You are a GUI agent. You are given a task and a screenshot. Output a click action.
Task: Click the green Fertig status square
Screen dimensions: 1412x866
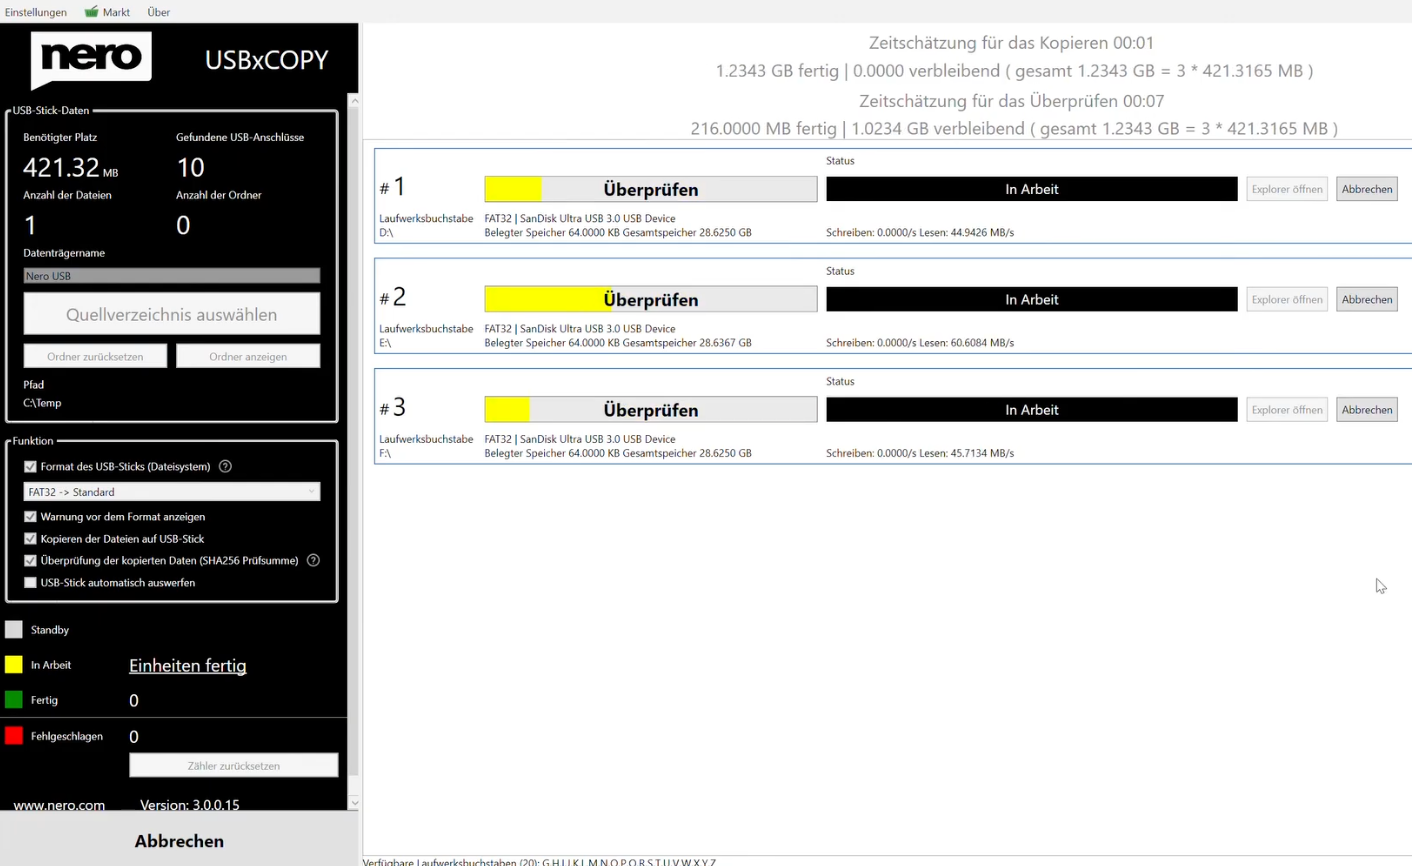click(x=14, y=700)
